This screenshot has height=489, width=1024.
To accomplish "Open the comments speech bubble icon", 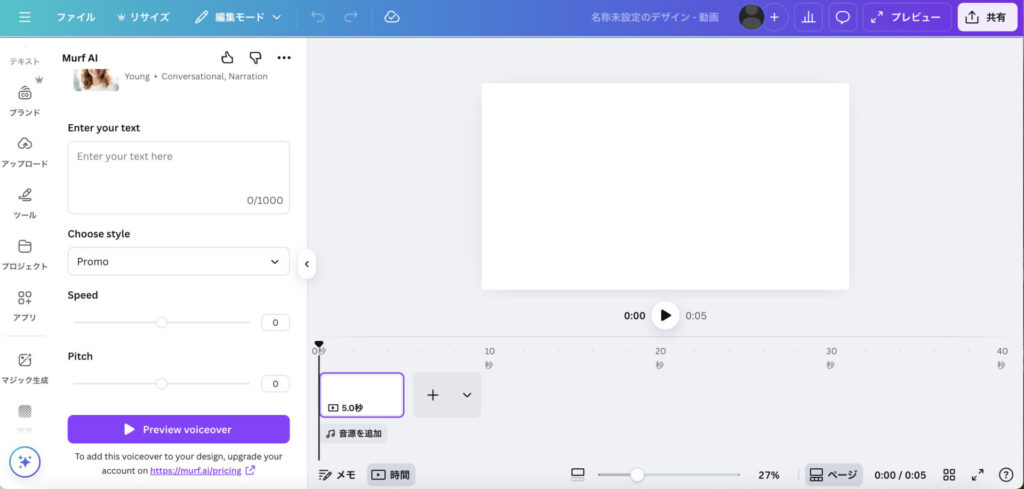I will pos(843,17).
